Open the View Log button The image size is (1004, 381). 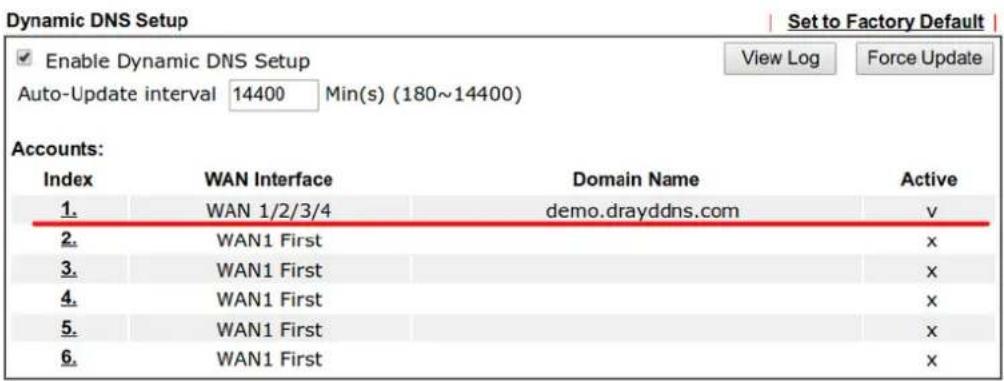point(780,59)
